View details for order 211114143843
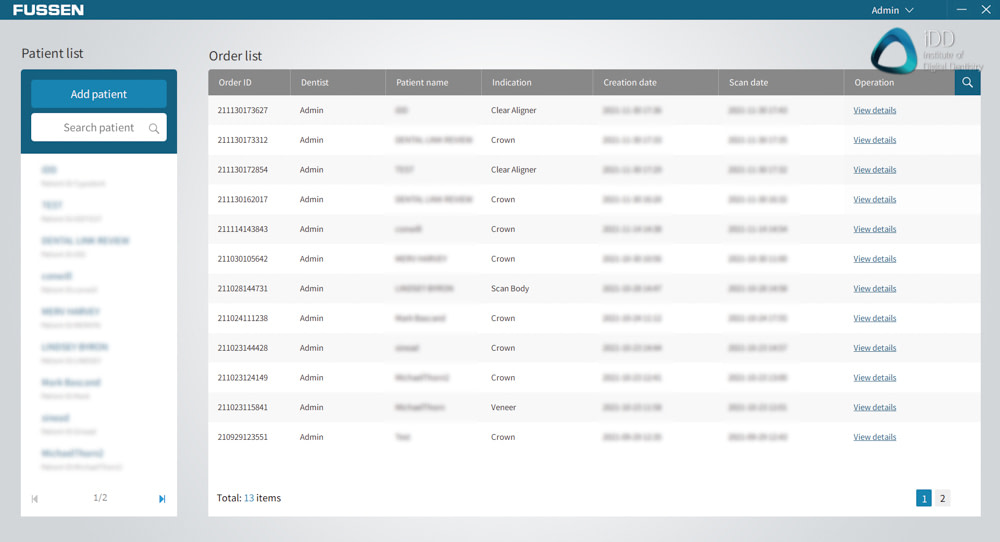The height and width of the screenshot is (542, 1000). 874,229
